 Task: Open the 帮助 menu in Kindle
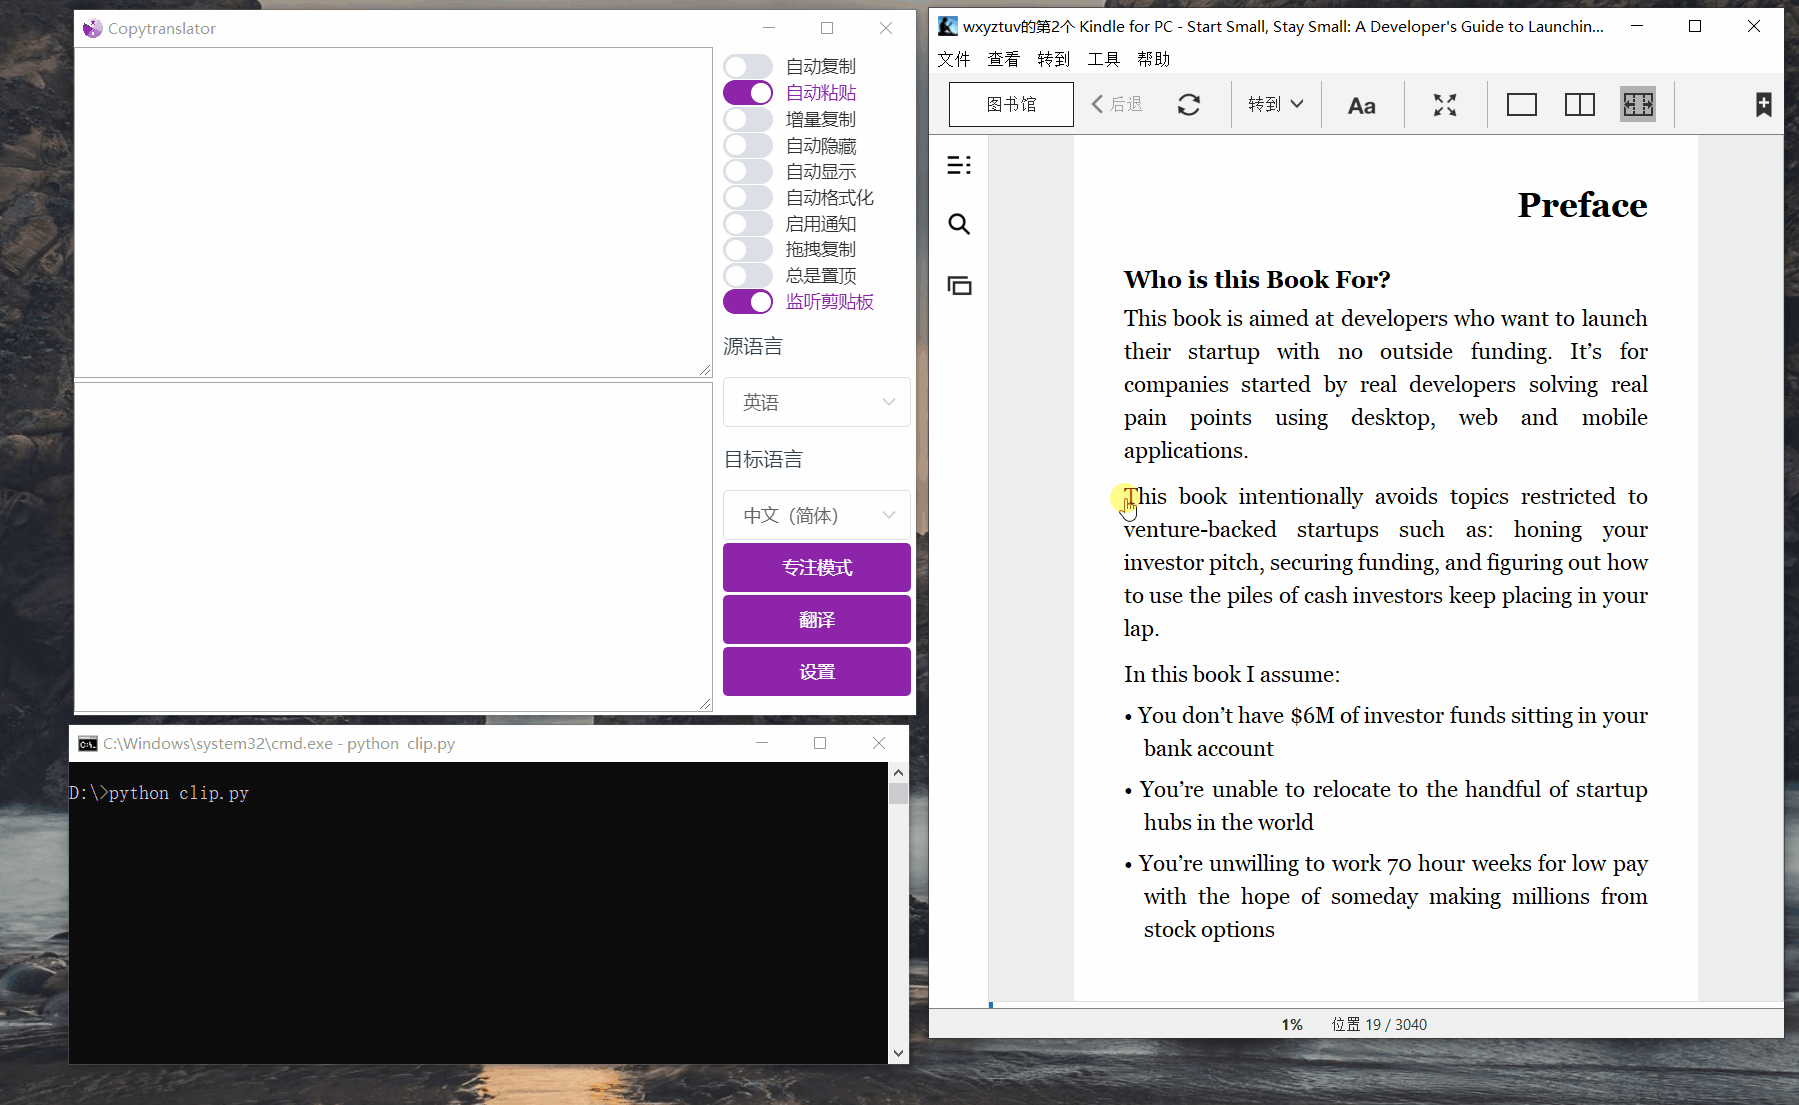(1154, 59)
